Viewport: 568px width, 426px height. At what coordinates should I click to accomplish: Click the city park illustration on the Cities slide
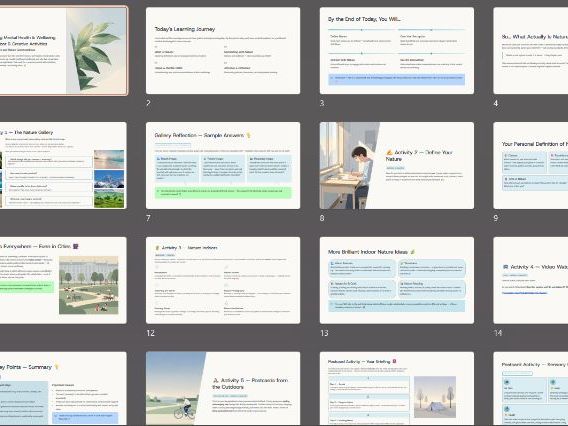(x=89, y=285)
